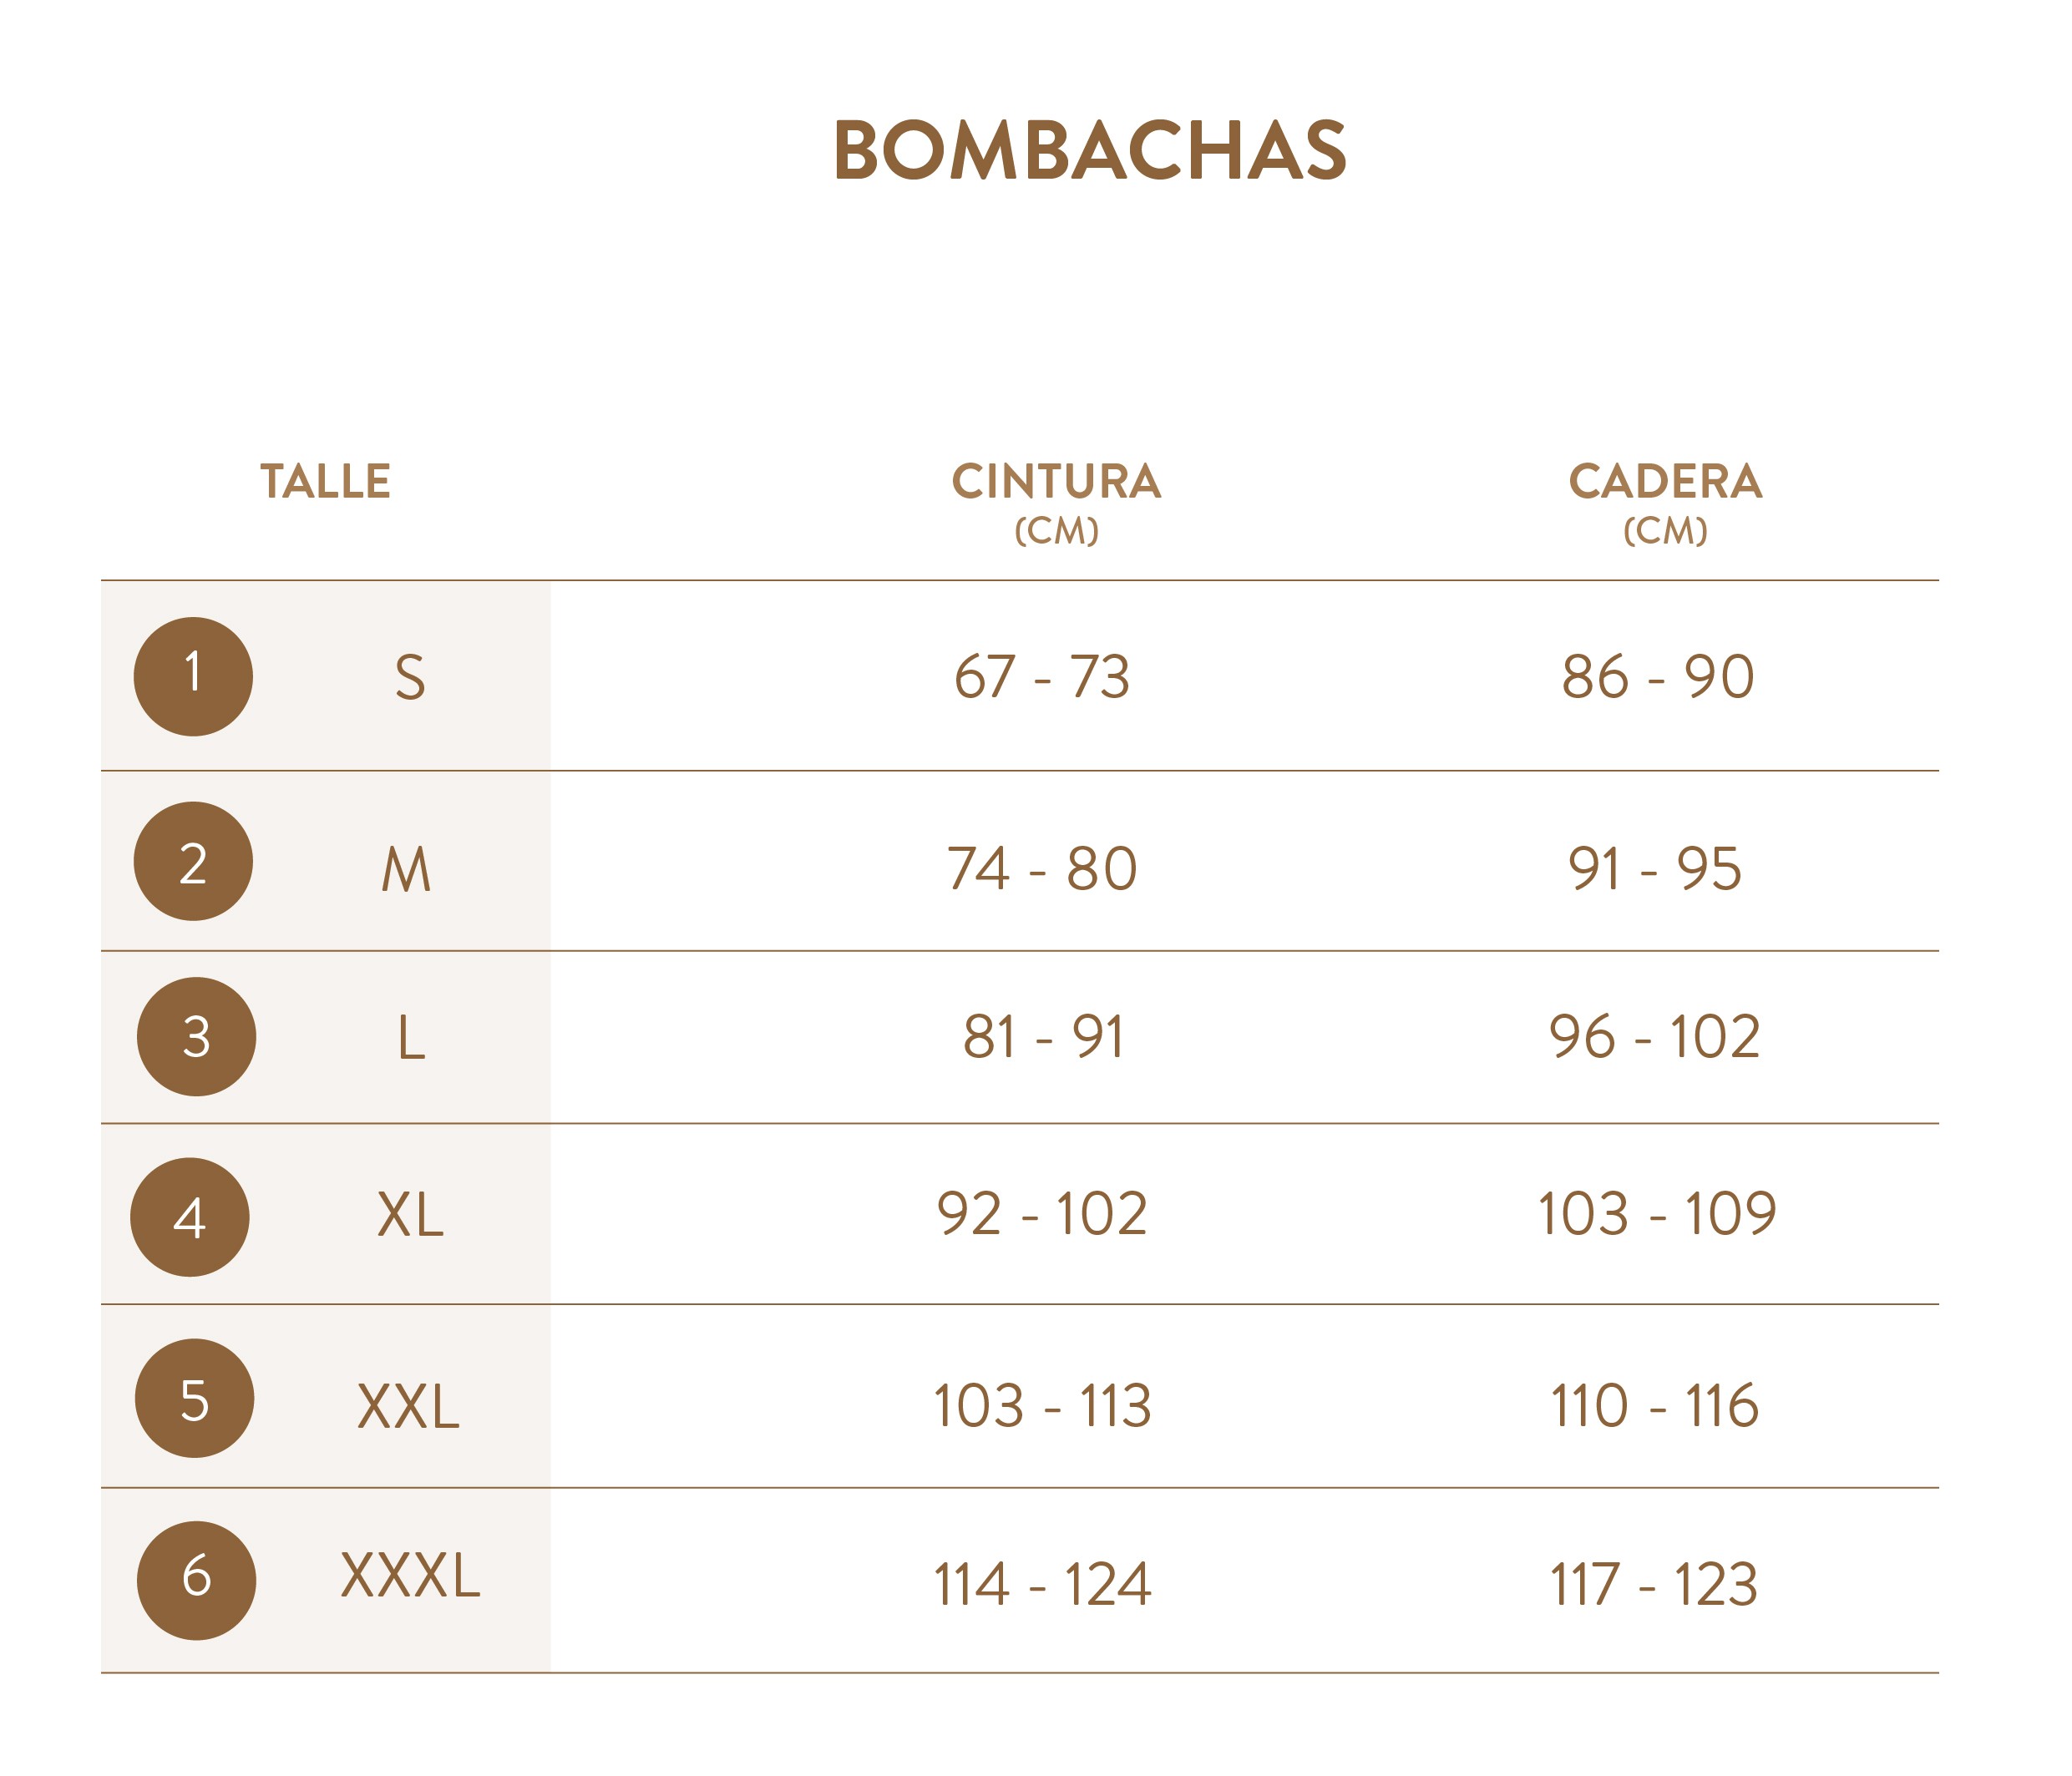Click the CINTURA (CM) column header
Viewport: 2072px width, 1776px height.
[x=1056, y=503]
